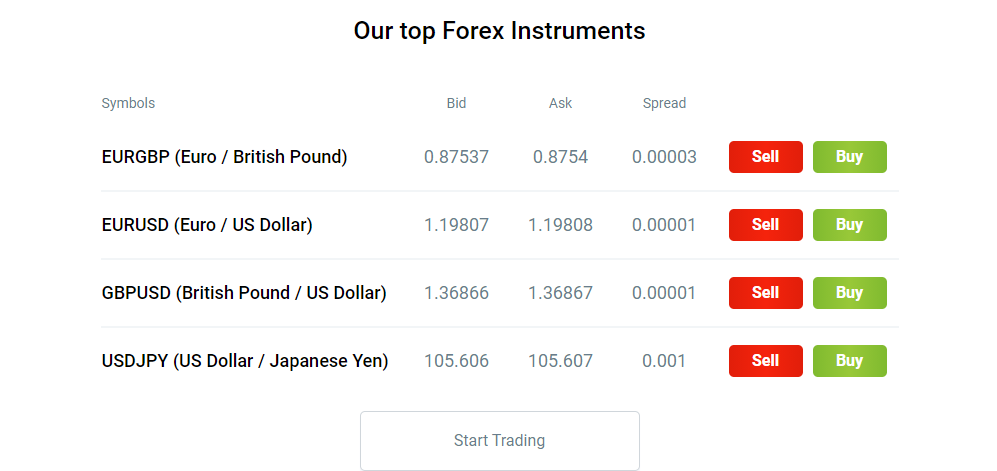Click the Our top Forex Instruments heading
997x471 pixels.
[x=500, y=31]
